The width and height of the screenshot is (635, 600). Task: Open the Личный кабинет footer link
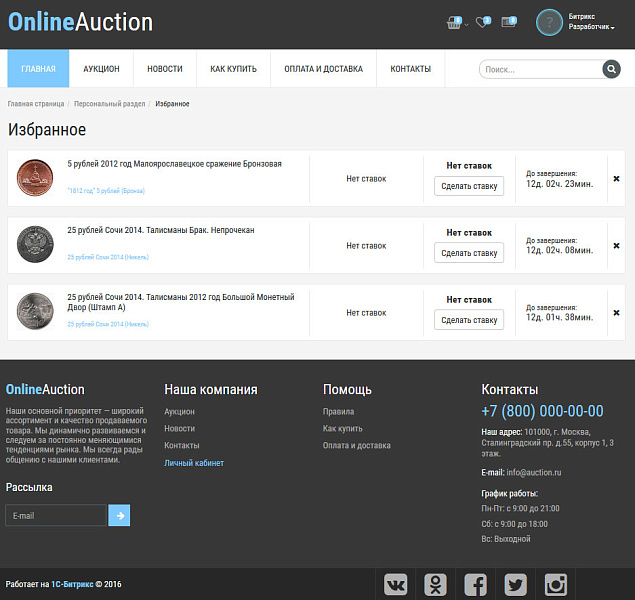194,463
